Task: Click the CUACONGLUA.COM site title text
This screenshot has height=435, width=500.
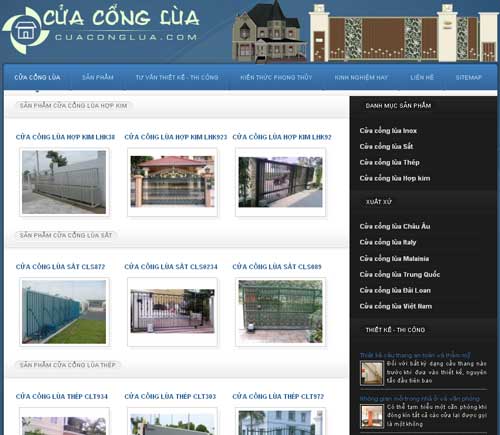Action: point(126,37)
